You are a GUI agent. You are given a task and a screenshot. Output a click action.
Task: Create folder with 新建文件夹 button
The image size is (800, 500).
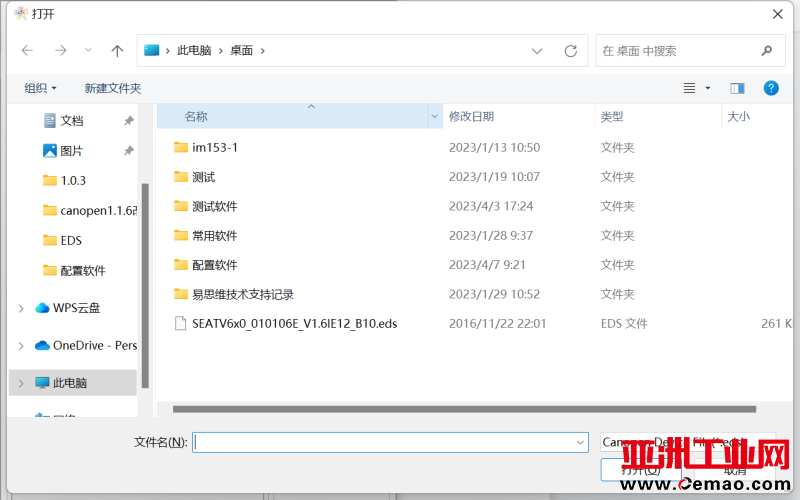[113, 88]
